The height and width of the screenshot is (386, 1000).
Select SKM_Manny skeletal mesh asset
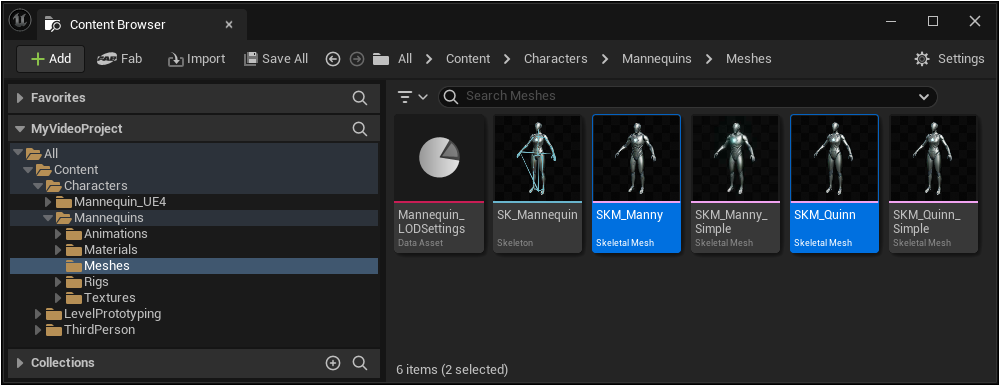(636, 184)
